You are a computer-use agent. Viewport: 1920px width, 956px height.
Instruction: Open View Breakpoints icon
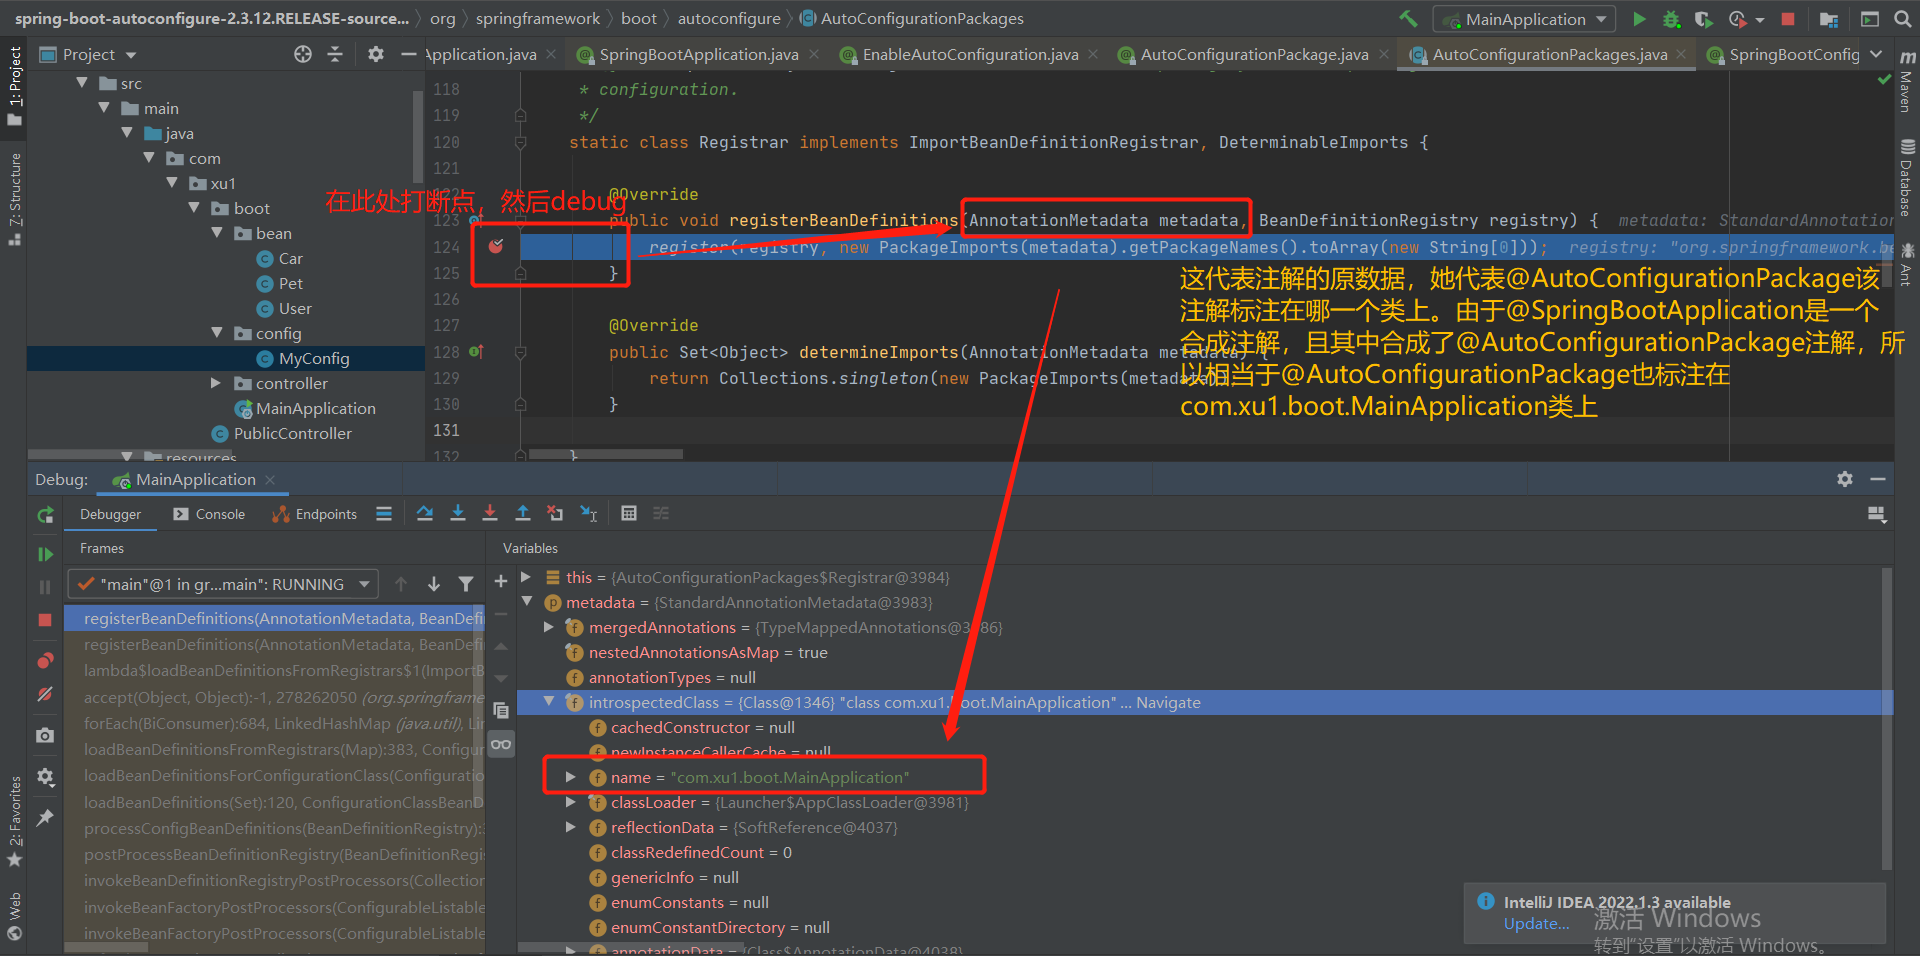tap(45, 661)
